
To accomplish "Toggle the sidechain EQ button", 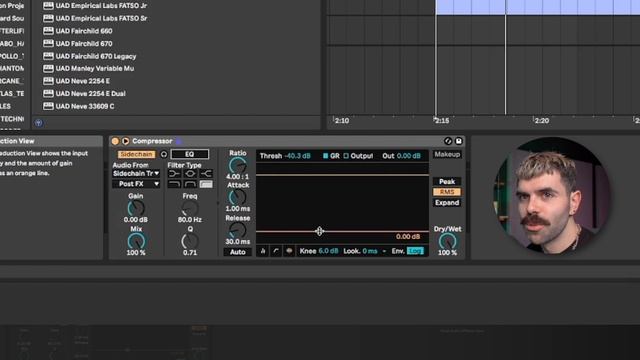I will pos(190,154).
